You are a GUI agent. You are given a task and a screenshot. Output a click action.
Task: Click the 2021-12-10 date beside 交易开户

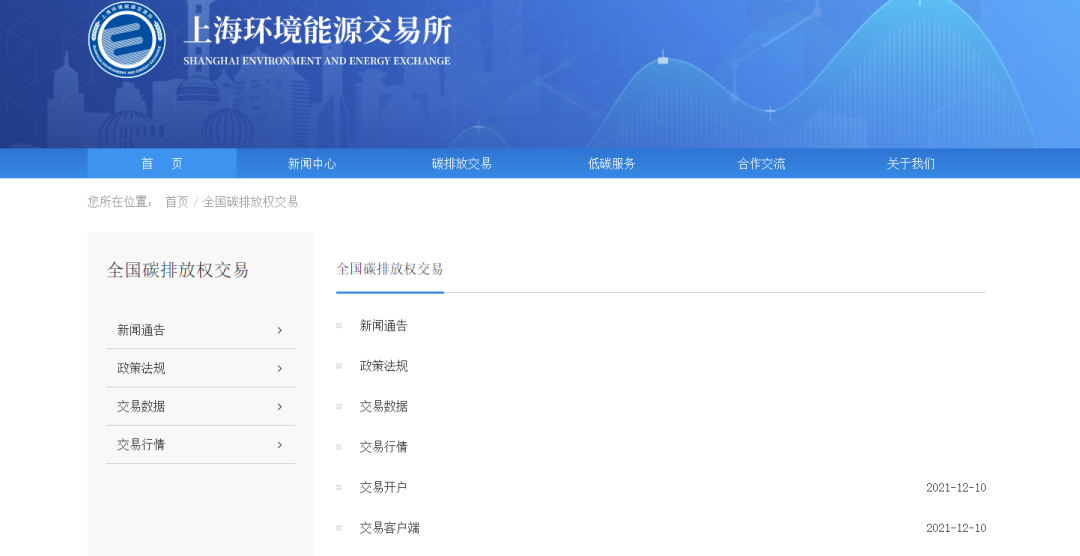(x=956, y=488)
